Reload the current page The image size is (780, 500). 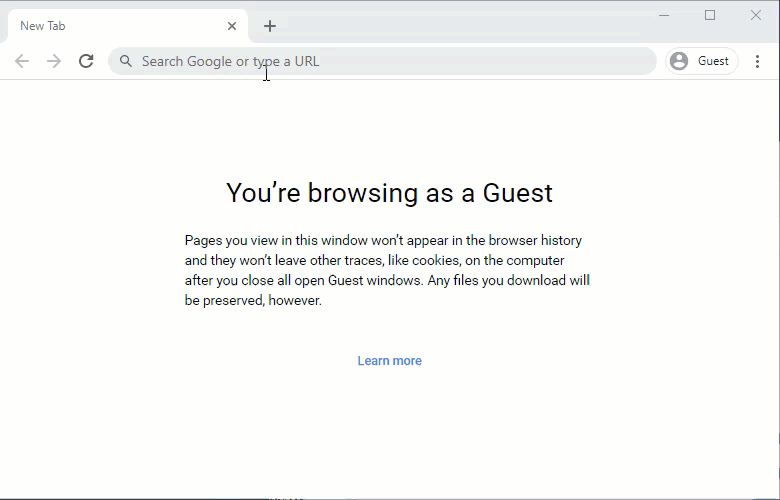[x=86, y=61]
